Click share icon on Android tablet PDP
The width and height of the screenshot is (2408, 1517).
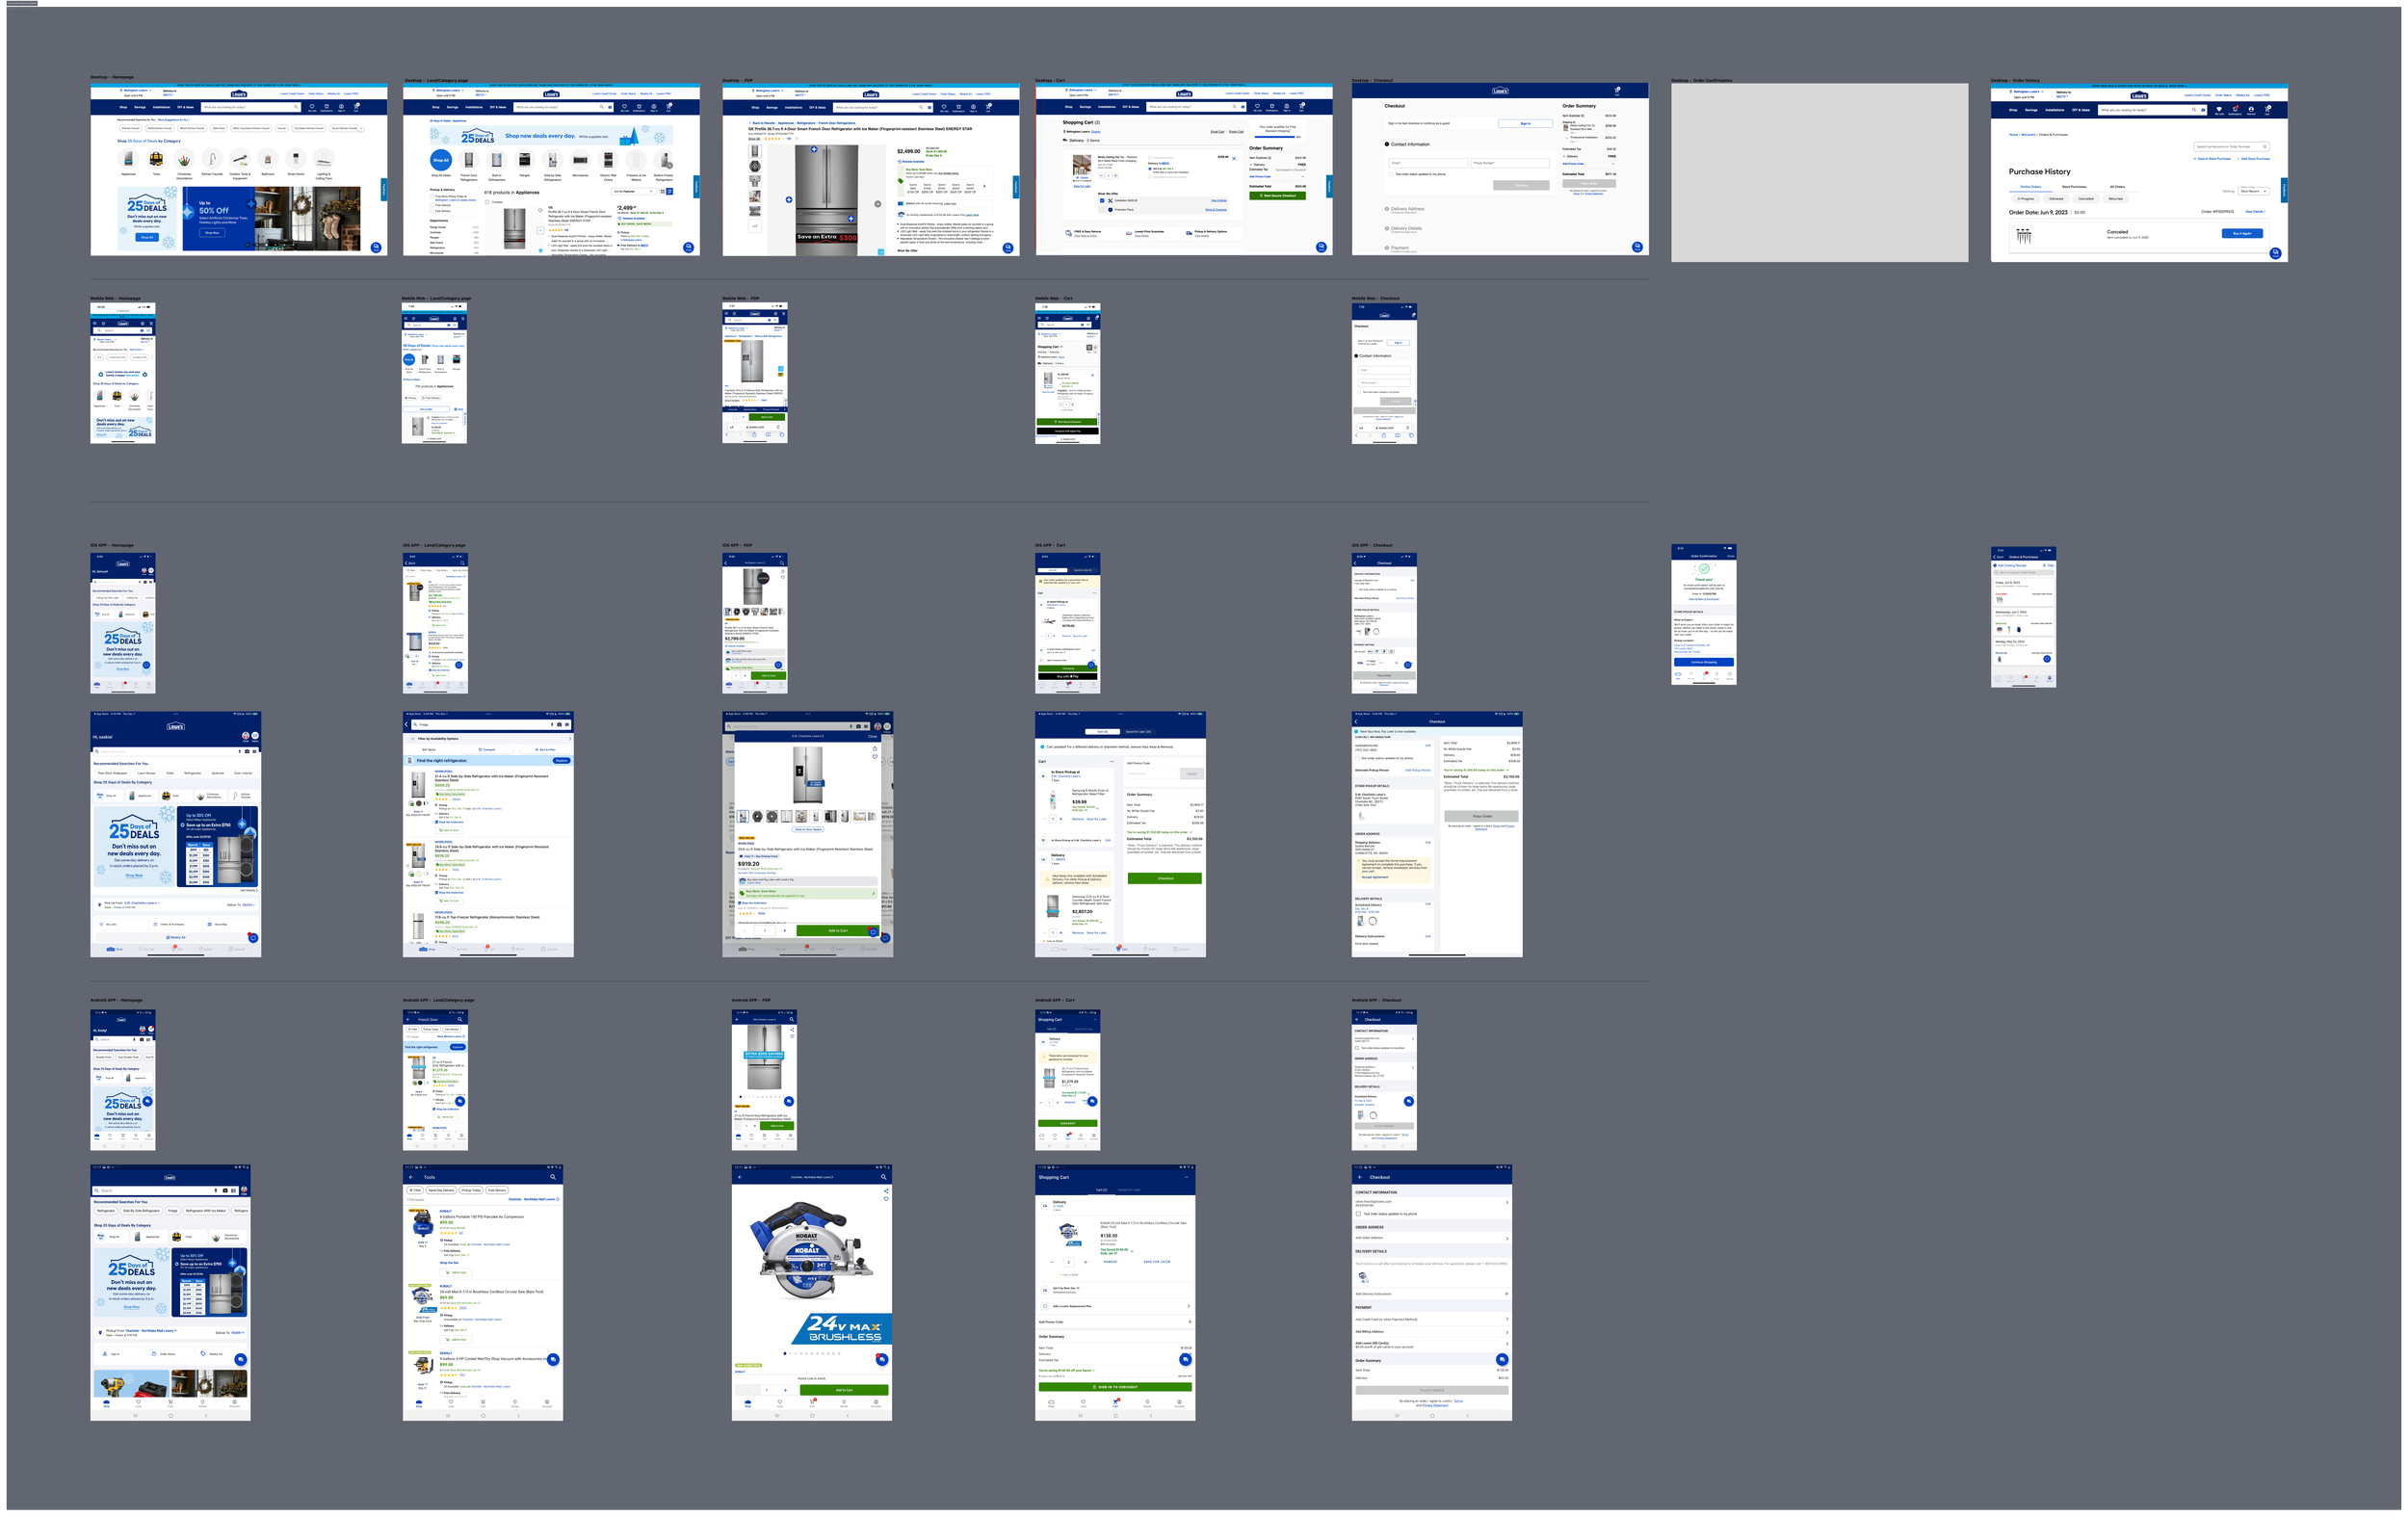pos(887,1191)
